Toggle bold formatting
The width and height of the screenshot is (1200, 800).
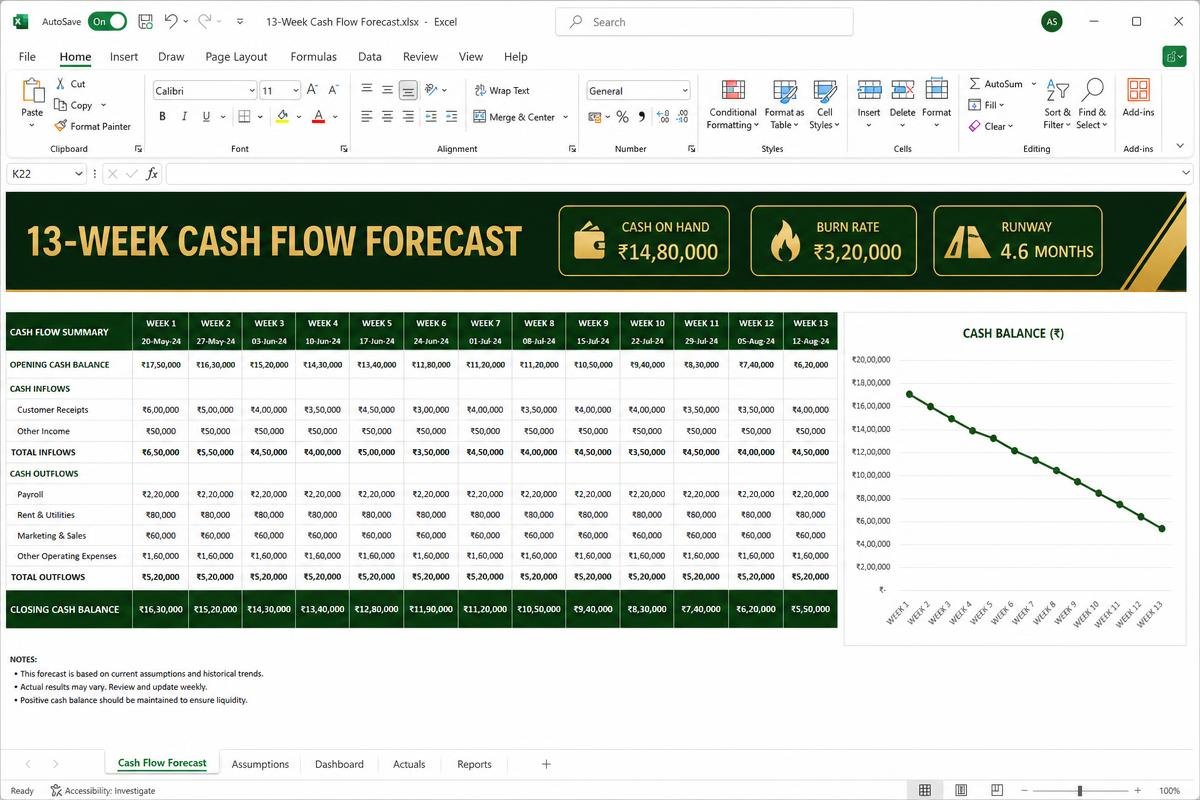click(162, 117)
